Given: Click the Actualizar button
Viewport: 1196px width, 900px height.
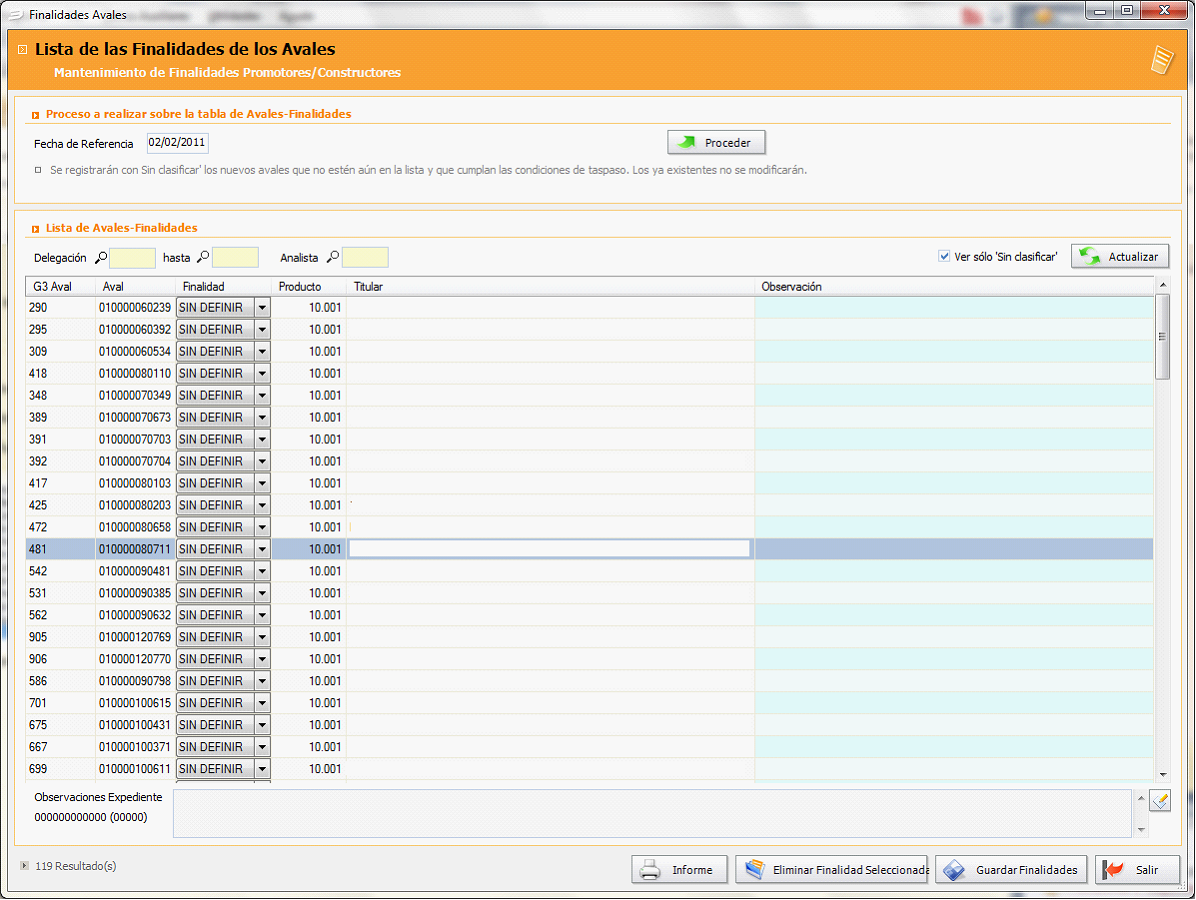Looking at the screenshot, I should tap(1120, 257).
